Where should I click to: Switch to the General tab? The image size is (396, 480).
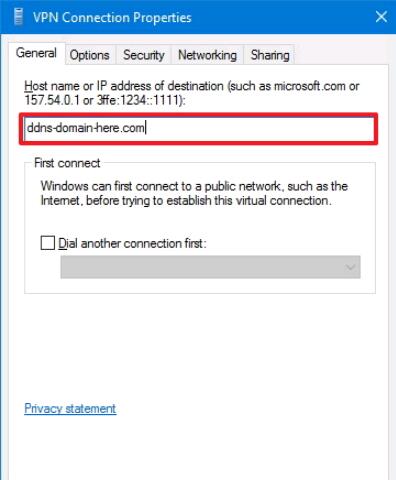36,53
